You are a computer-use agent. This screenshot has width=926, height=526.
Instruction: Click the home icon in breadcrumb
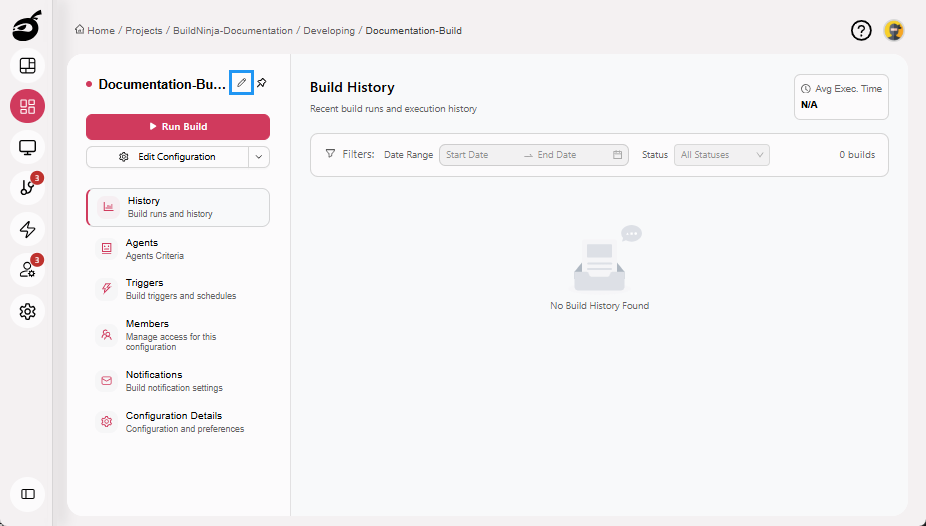(79, 30)
